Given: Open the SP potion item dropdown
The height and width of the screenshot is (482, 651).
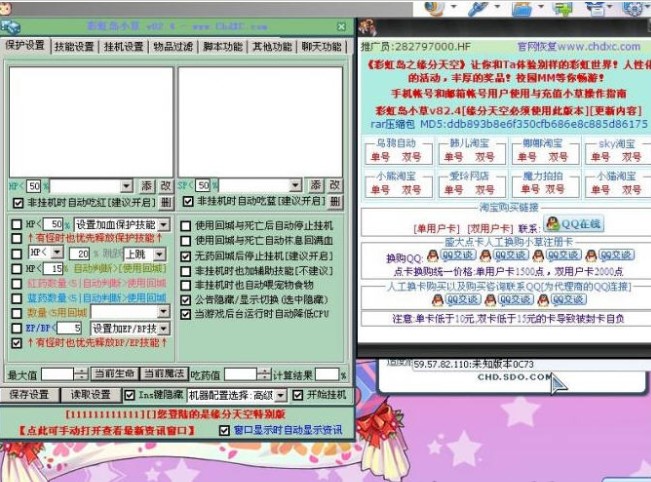Looking at the screenshot, I should 295,185.
